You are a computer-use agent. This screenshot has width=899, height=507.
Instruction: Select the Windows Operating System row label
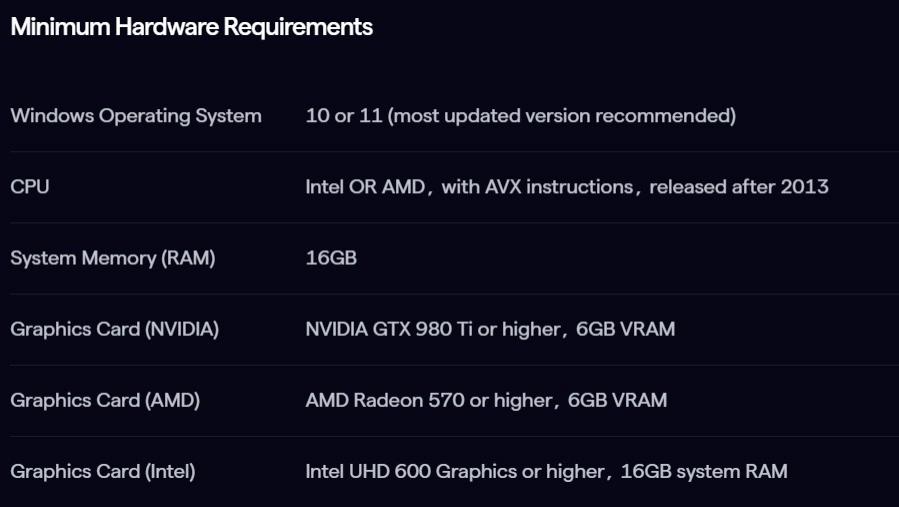tap(136, 116)
